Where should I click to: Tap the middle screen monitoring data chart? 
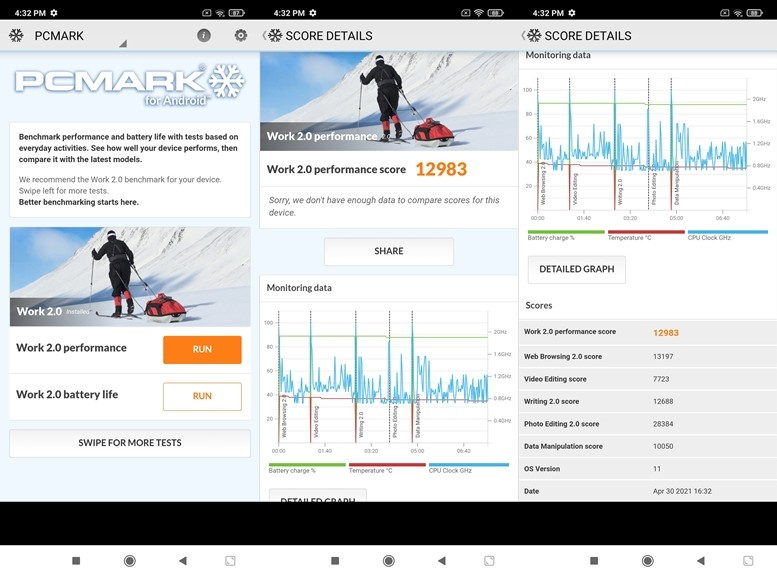point(387,382)
